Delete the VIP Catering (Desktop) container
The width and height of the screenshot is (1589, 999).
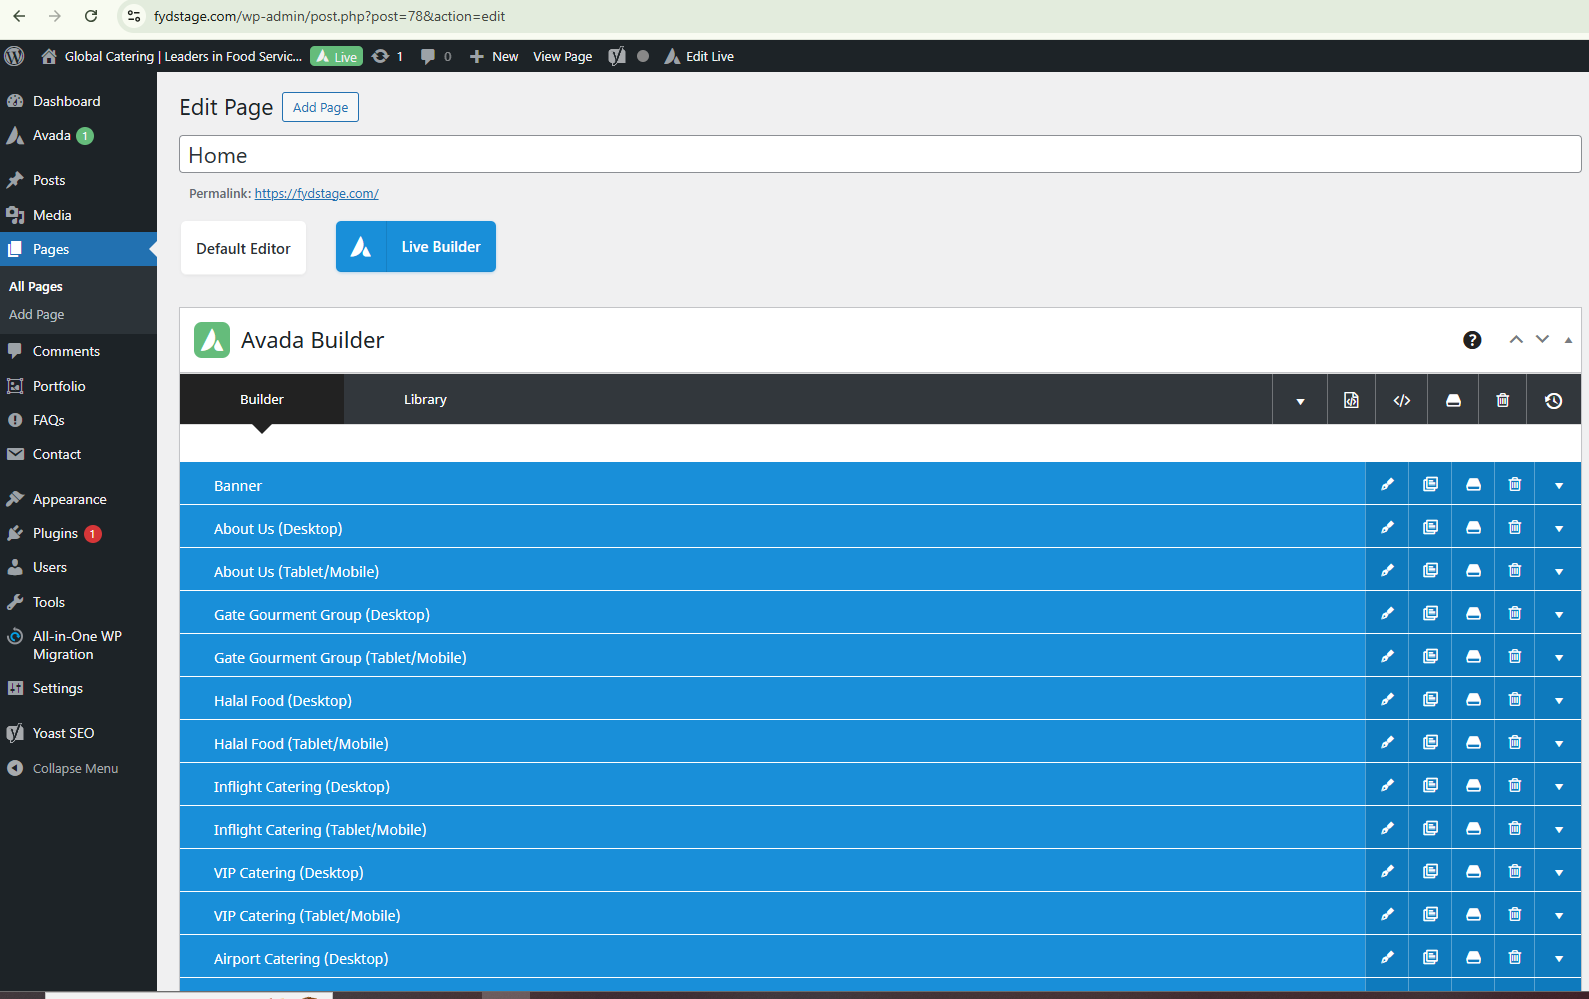[1515, 872]
